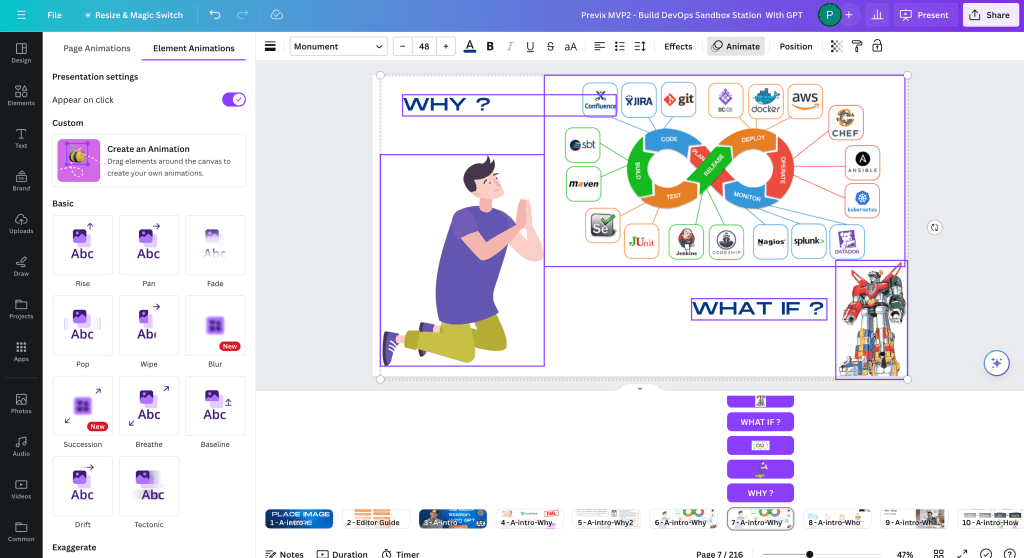Image resolution: width=1024 pixels, height=558 pixels.
Task: Click the Redo arrow
Action: tap(242, 14)
